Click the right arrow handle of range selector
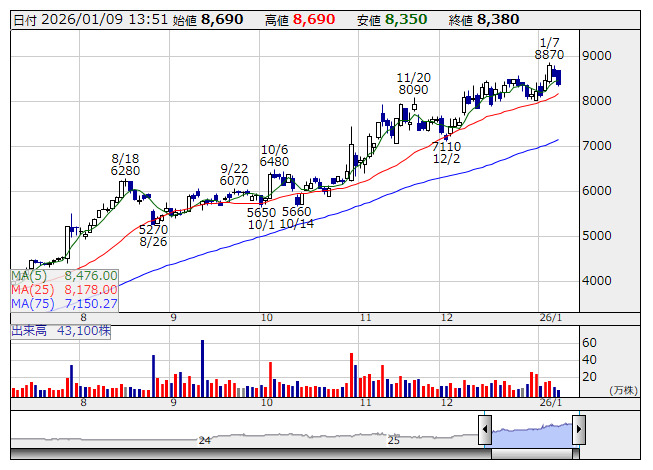Image resolution: width=653 pixels, height=470 pixels. [579, 429]
